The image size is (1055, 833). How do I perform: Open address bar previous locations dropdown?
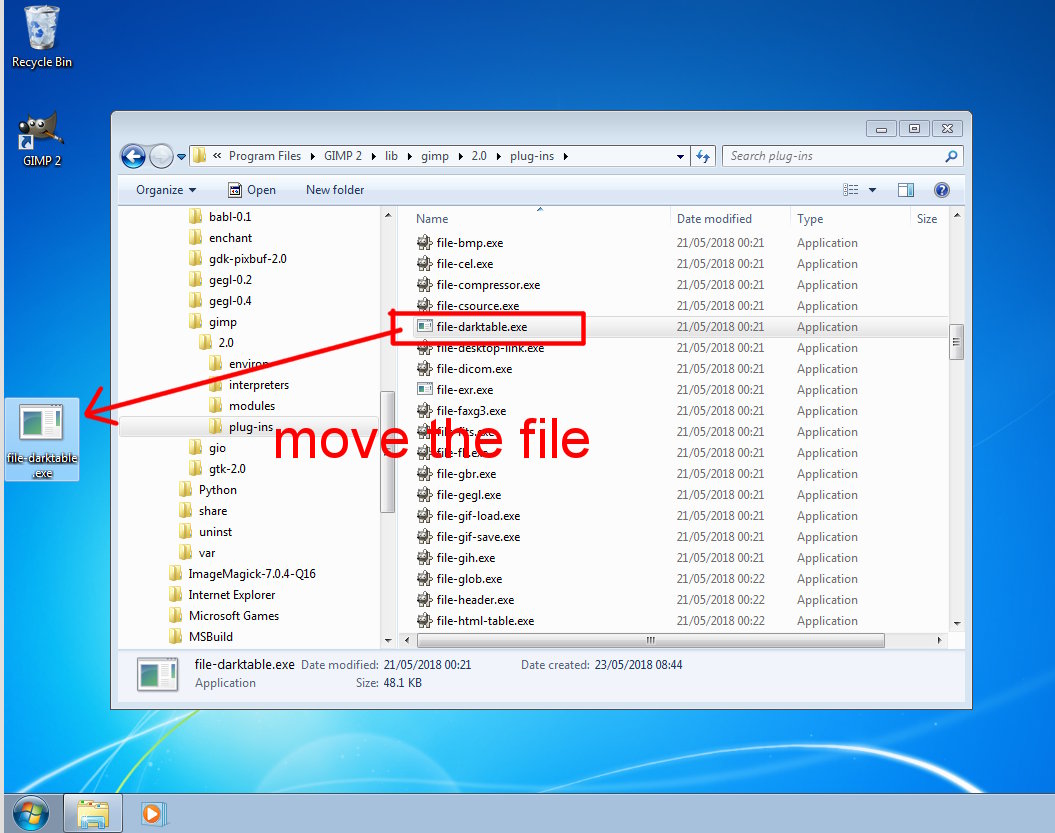tap(681, 157)
